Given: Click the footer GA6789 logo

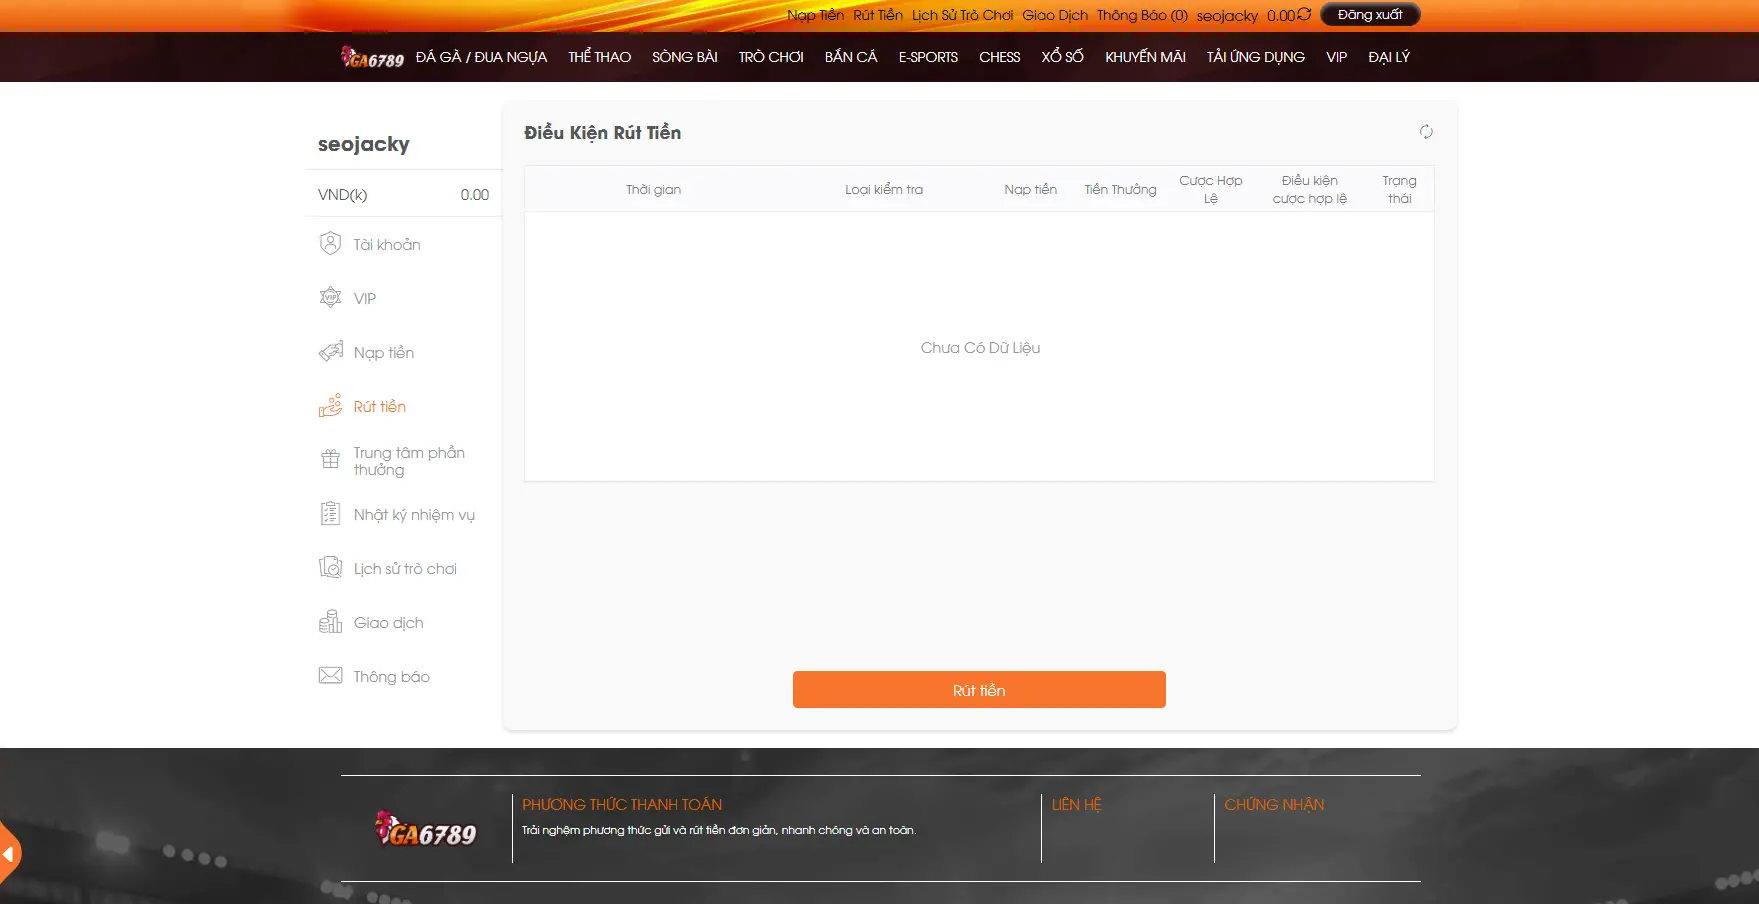Looking at the screenshot, I should (x=426, y=830).
